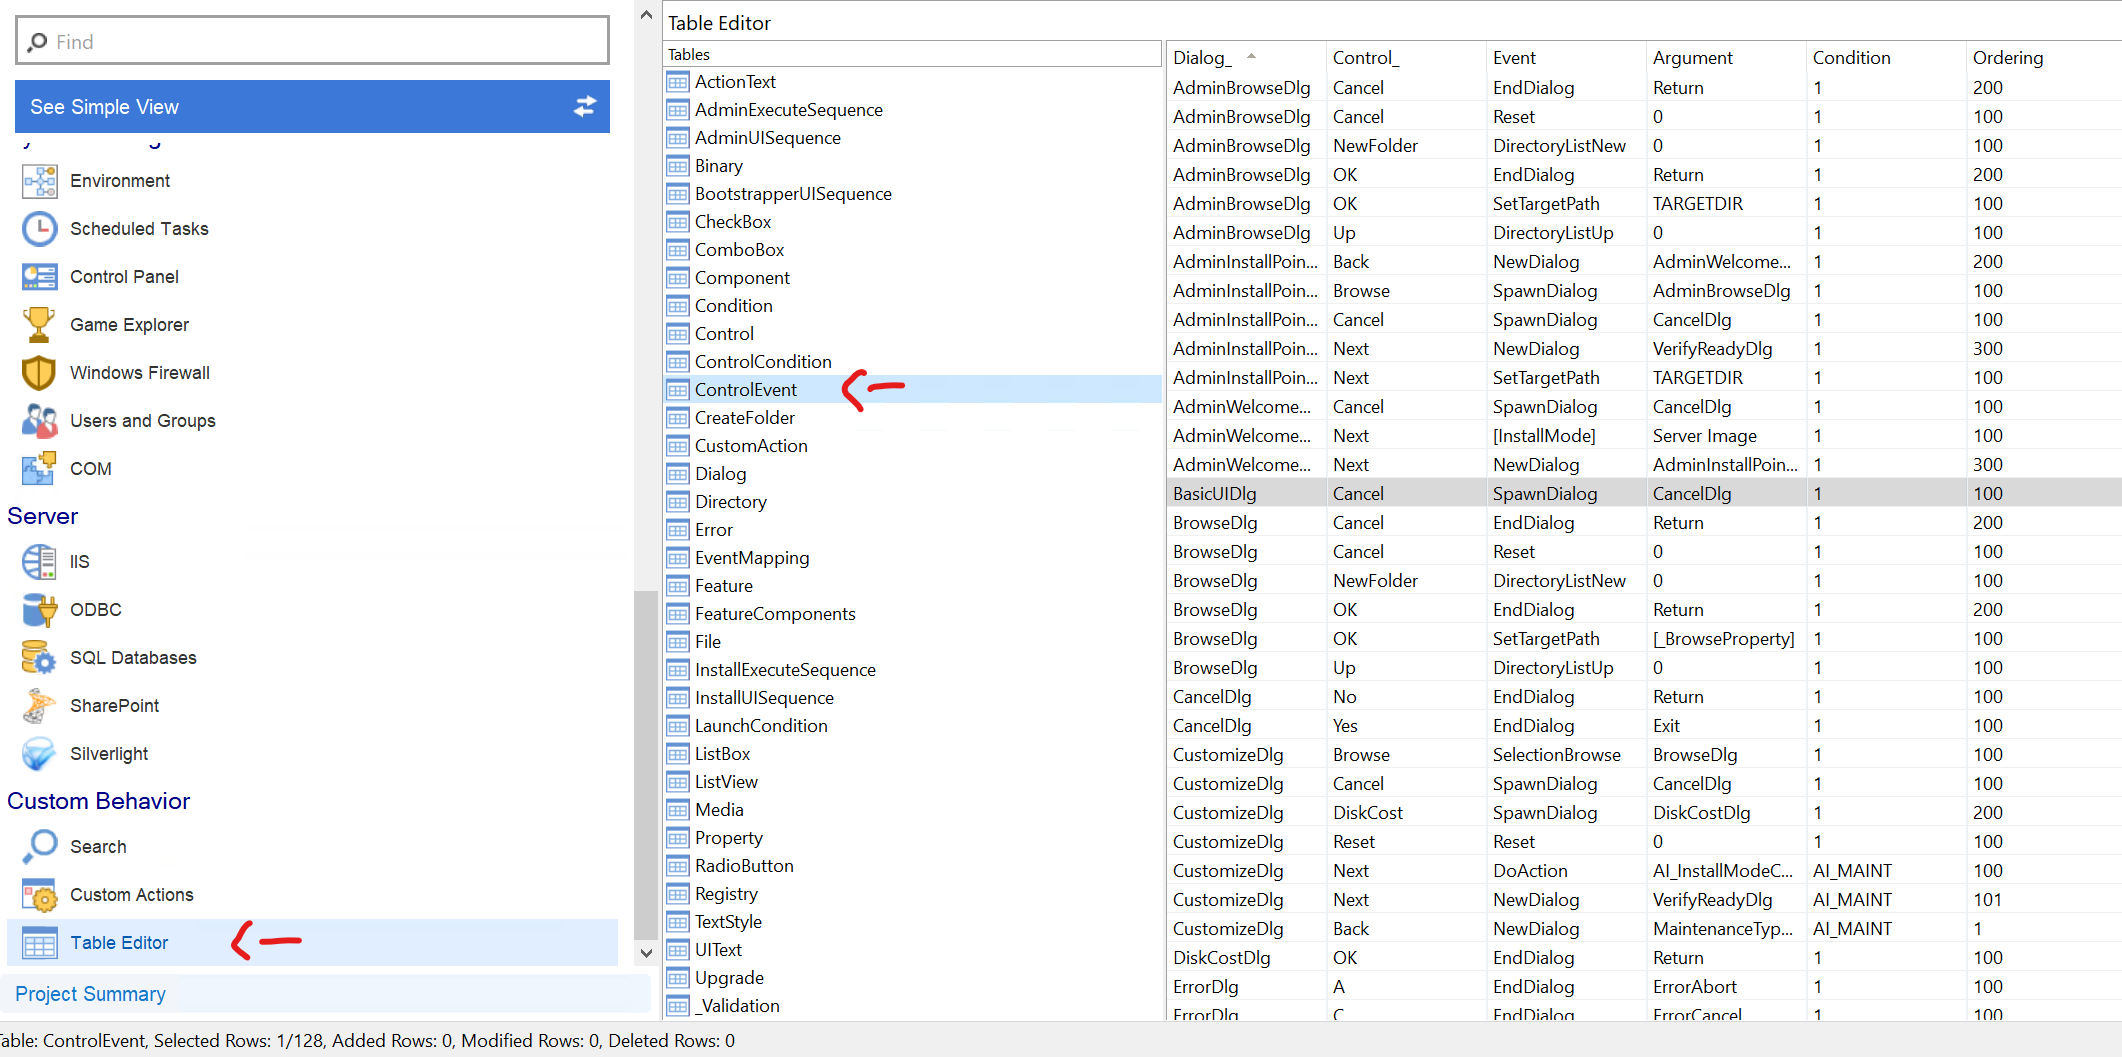Image resolution: width=2122 pixels, height=1057 pixels.
Task: Open Windows Firewall shield icon
Action: (x=39, y=373)
